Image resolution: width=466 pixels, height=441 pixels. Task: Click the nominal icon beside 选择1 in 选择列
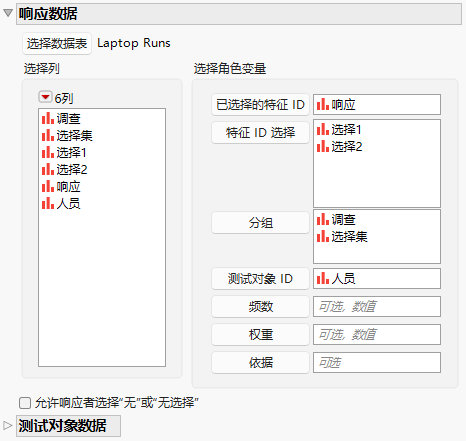tap(48, 152)
